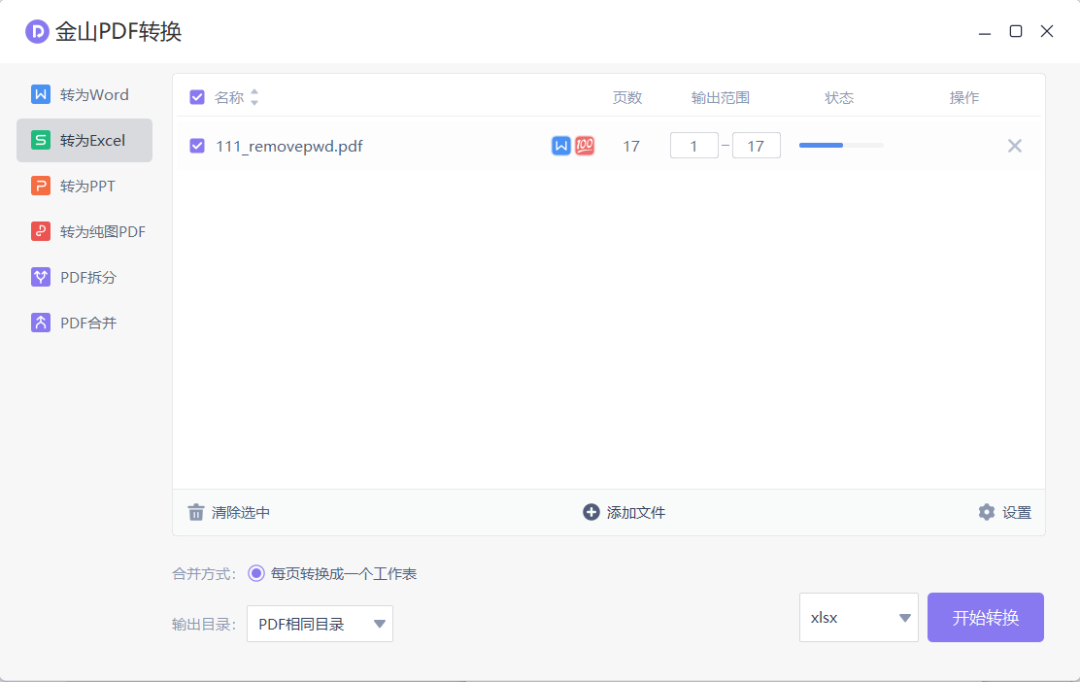Click the 输出目录 label
Screen dimensions: 1080x682
204,624
